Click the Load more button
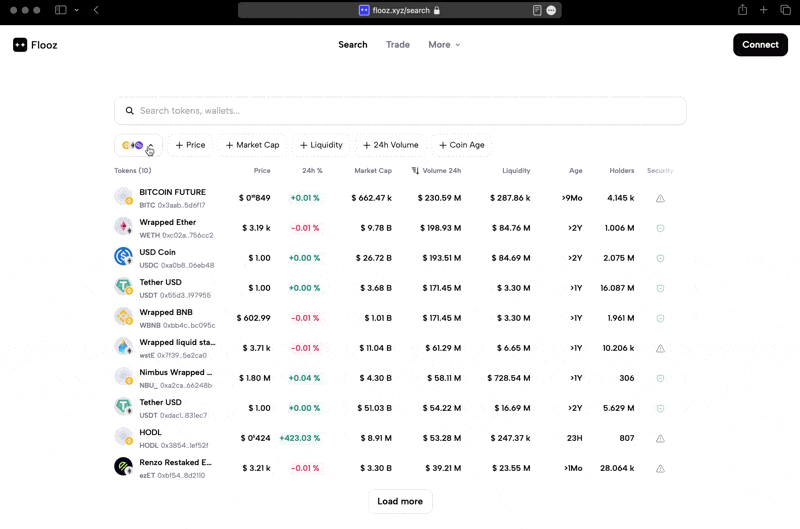This screenshot has width=800, height=529. (400, 501)
